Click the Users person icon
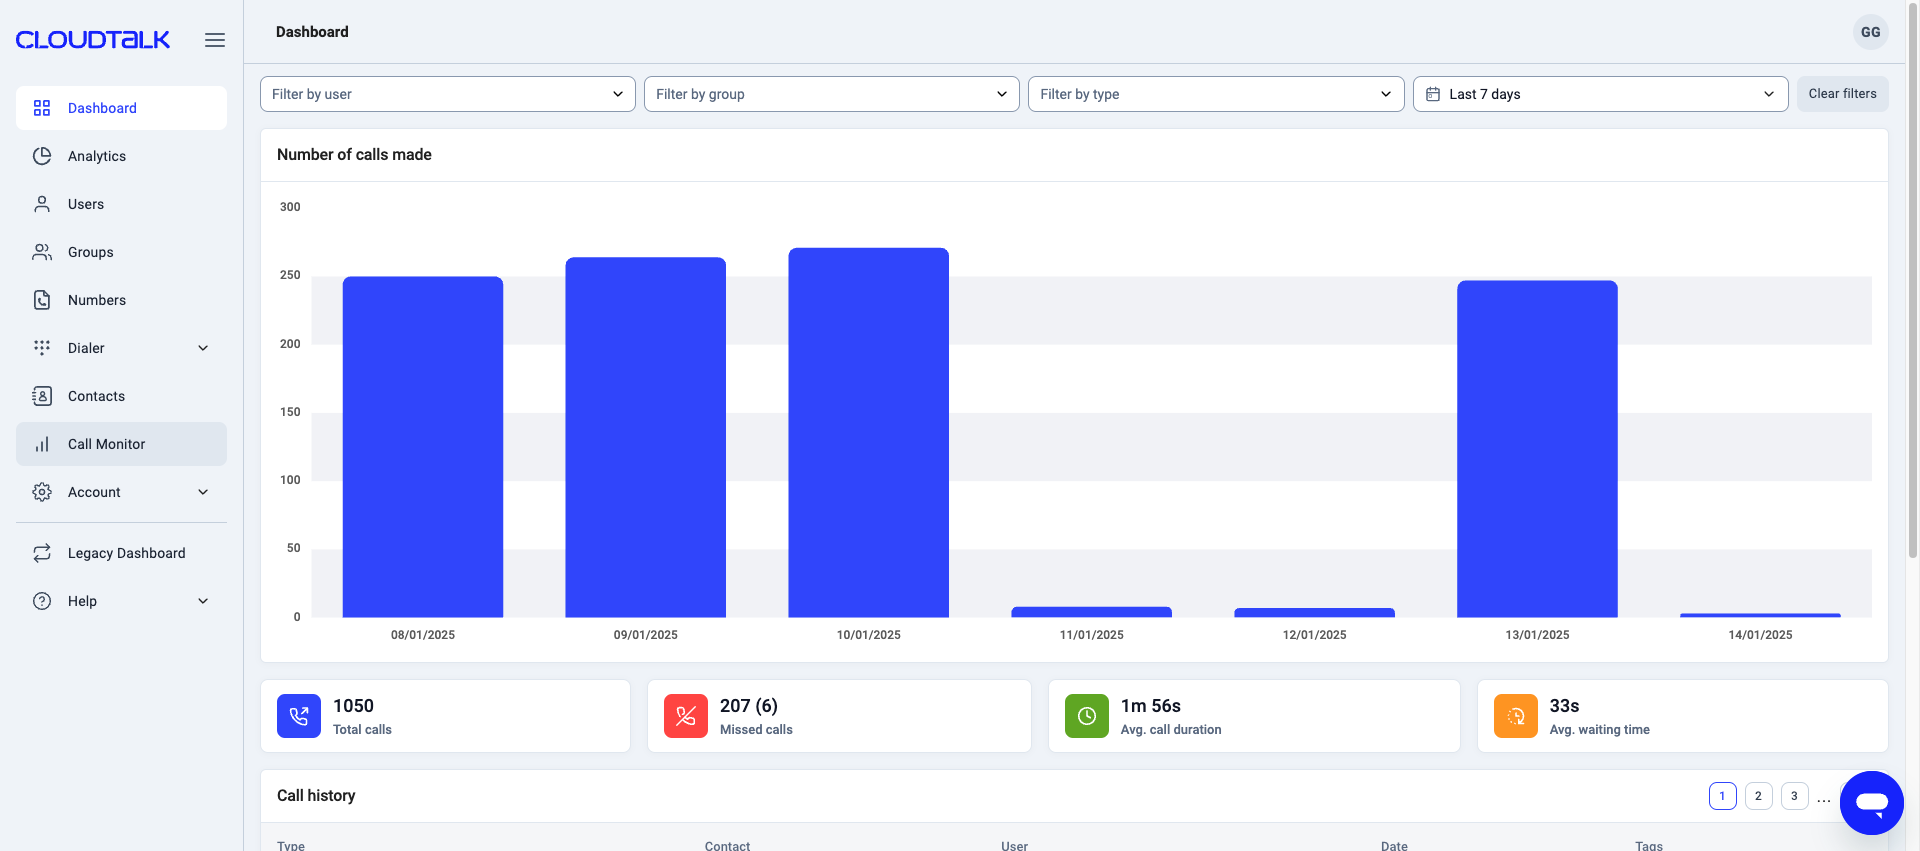This screenshot has width=1920, height=851. coord(42,204)
